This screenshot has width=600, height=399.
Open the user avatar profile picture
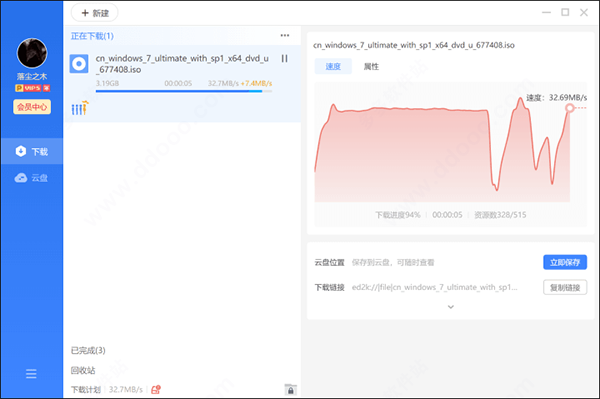[32, 53]
